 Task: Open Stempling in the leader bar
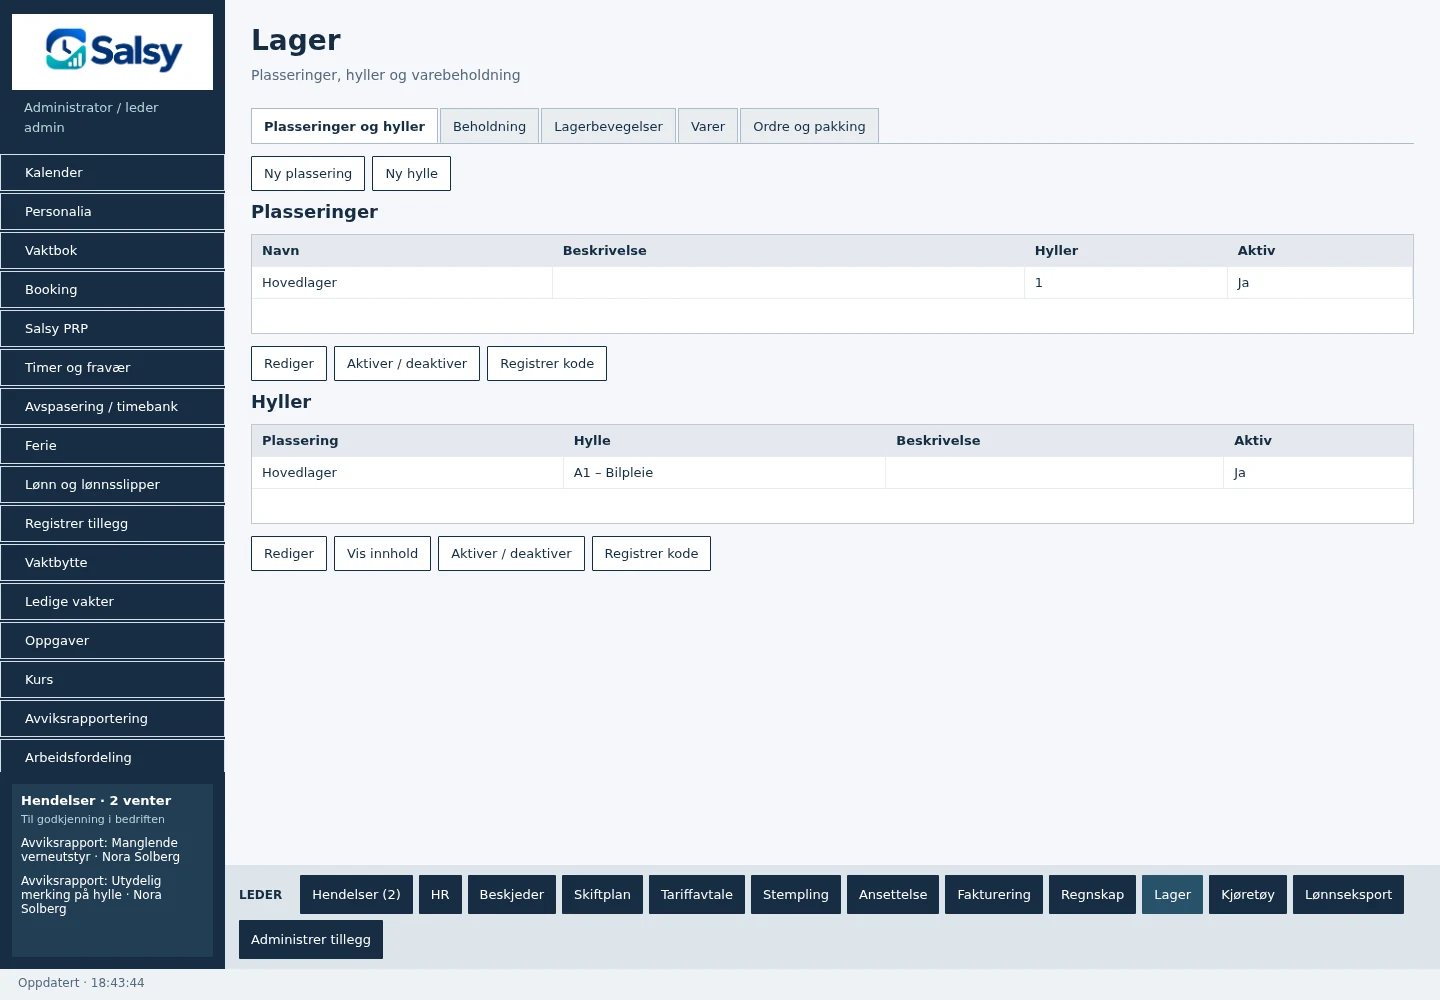pyautogui.click(x=796, y=894)
